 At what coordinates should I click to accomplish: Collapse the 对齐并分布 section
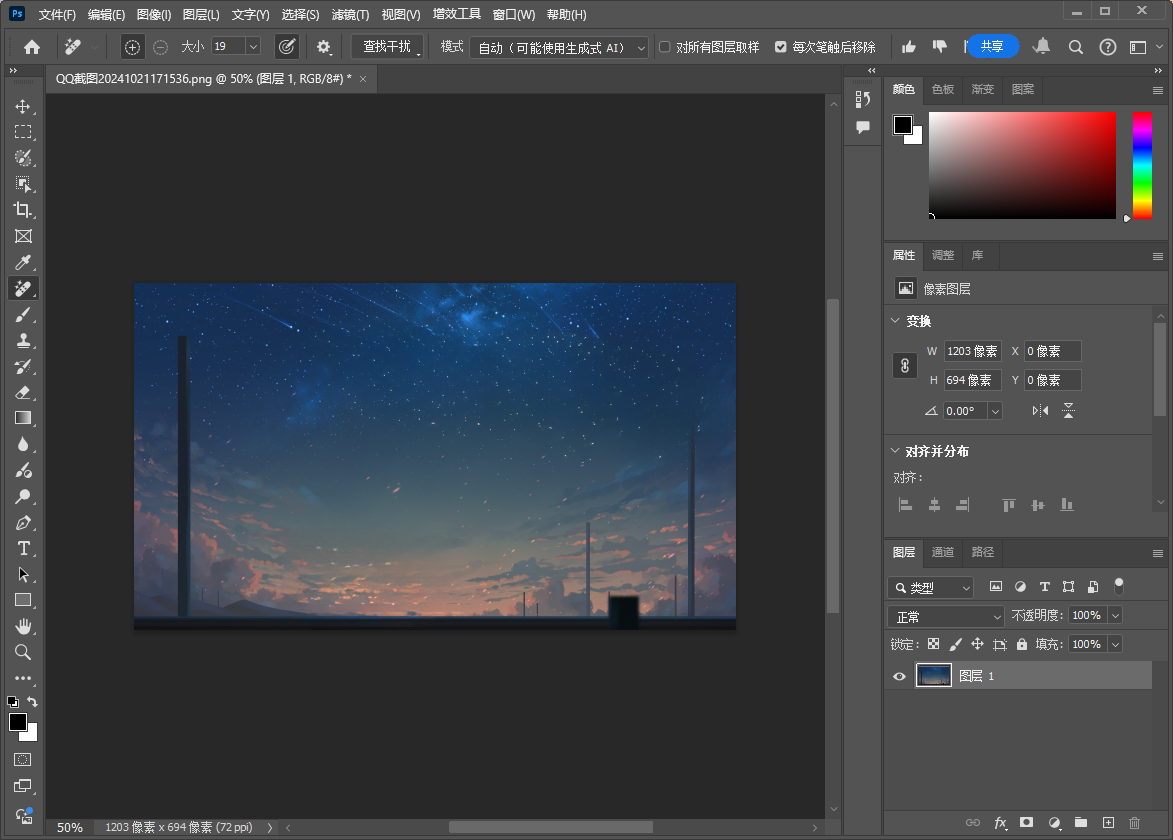pyautogui.click(x=895, y=450)
